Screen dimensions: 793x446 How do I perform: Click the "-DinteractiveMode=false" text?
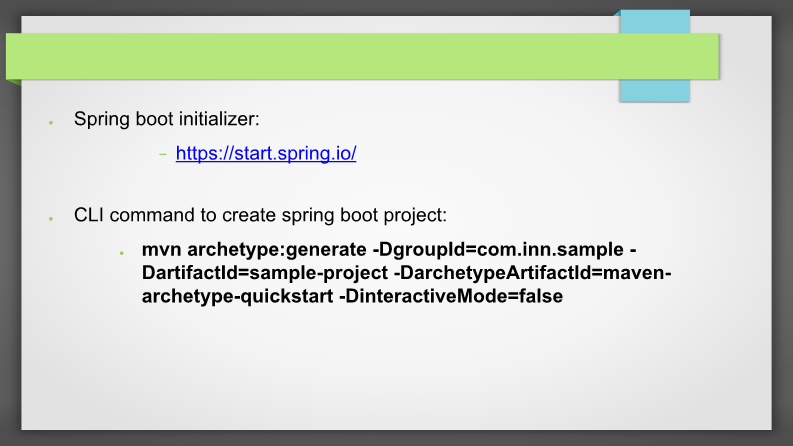click(451, 296)
